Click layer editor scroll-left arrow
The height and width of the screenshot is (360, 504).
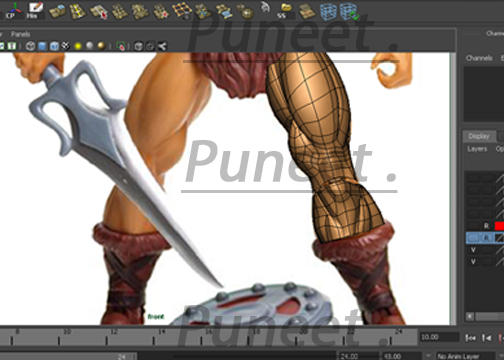470,316
